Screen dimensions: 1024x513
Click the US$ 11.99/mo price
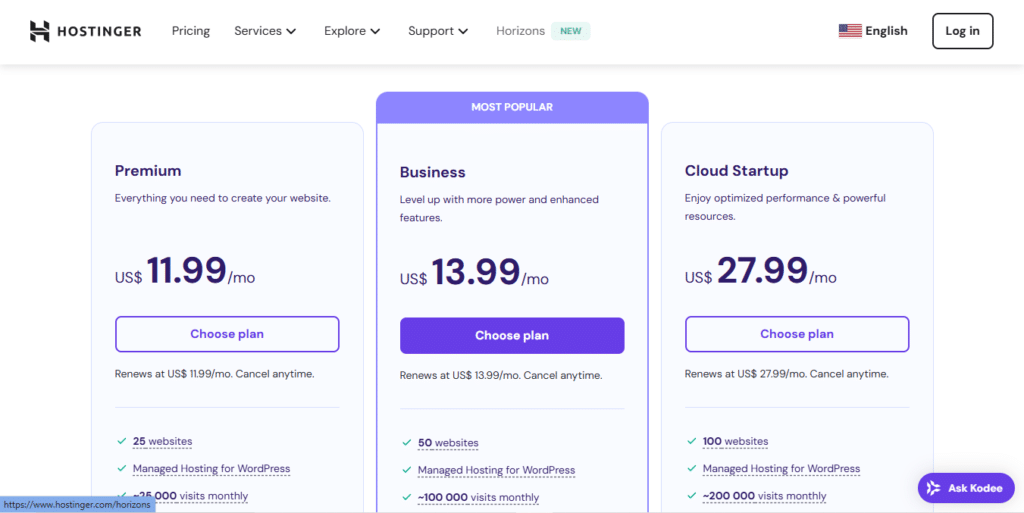pos(185,270)
